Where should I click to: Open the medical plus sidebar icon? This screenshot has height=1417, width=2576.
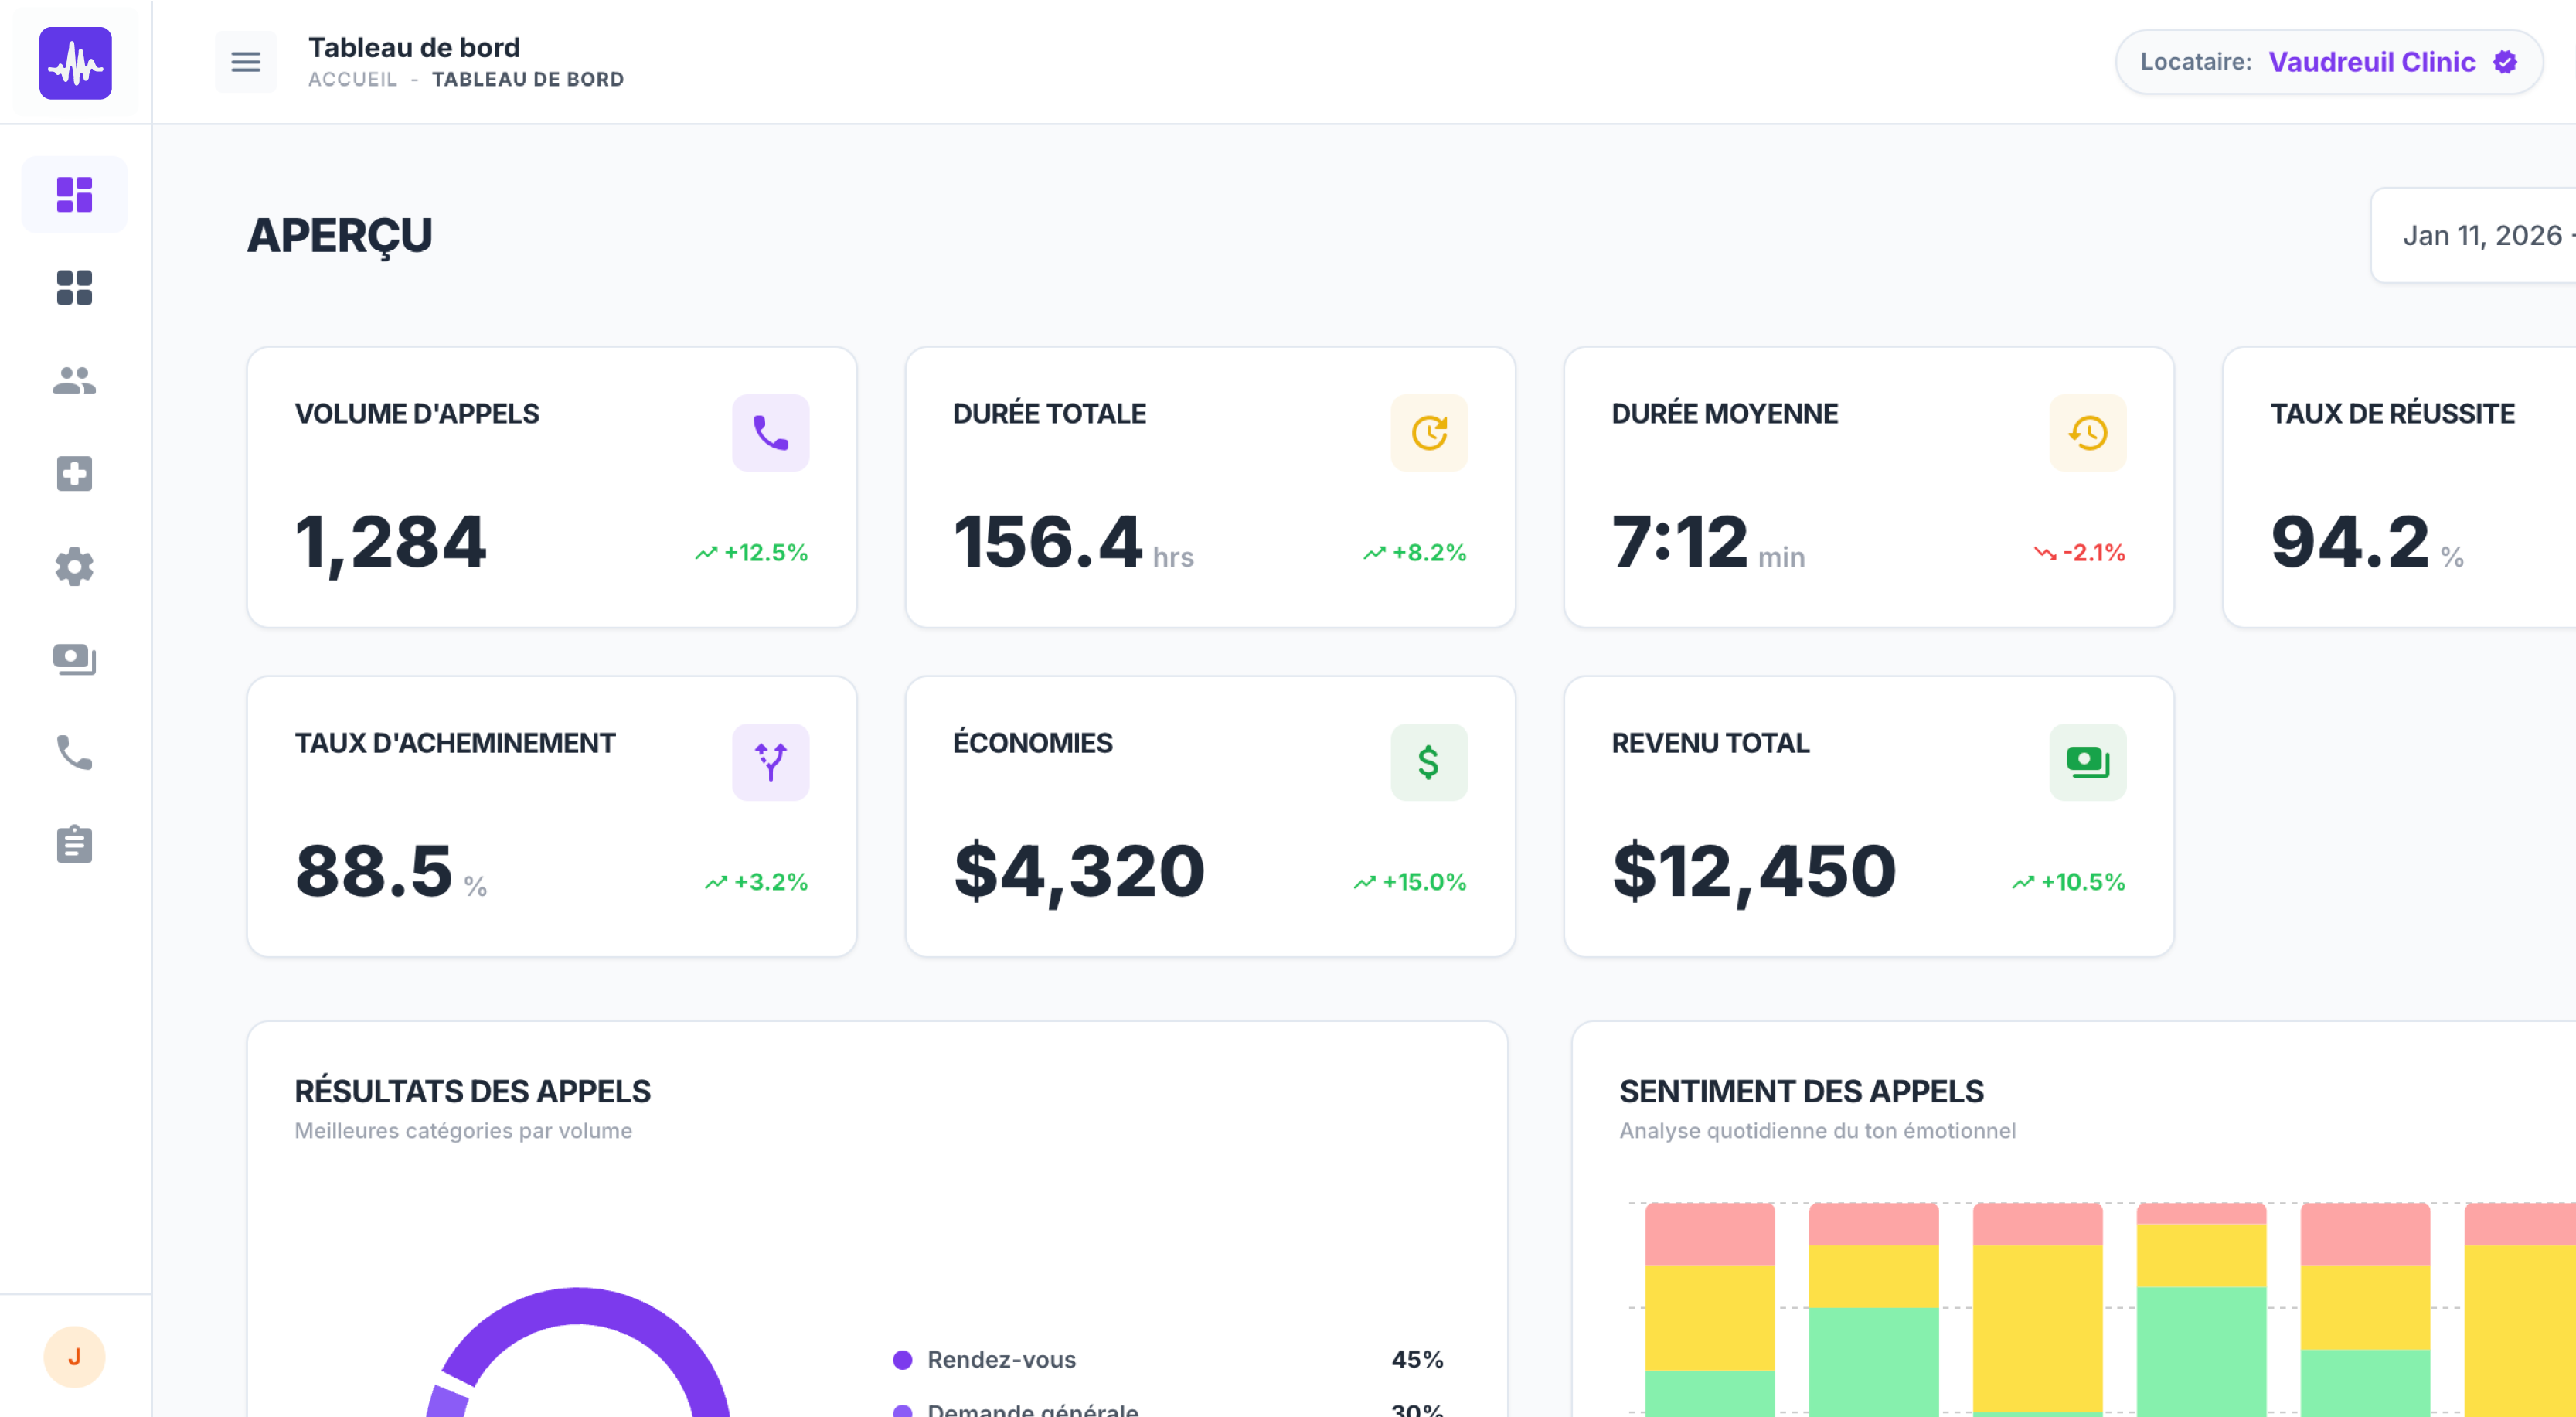point(75,473)
